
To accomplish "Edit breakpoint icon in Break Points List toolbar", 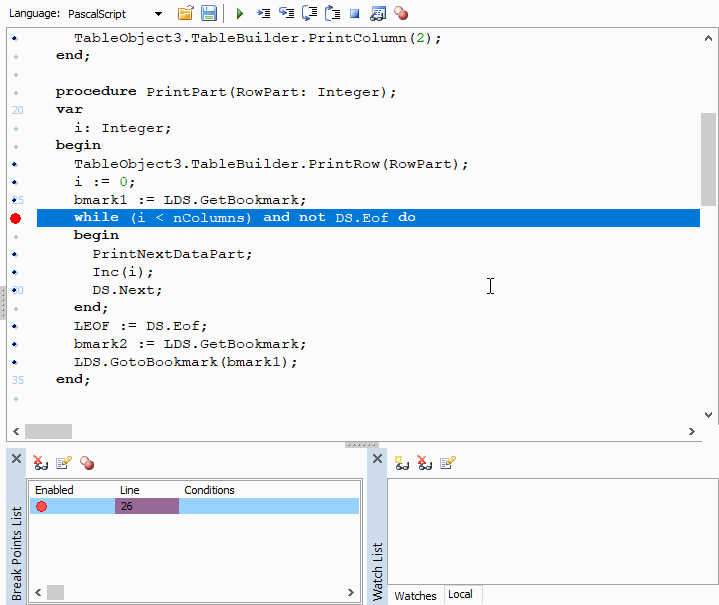I will (x=64, y=463).
